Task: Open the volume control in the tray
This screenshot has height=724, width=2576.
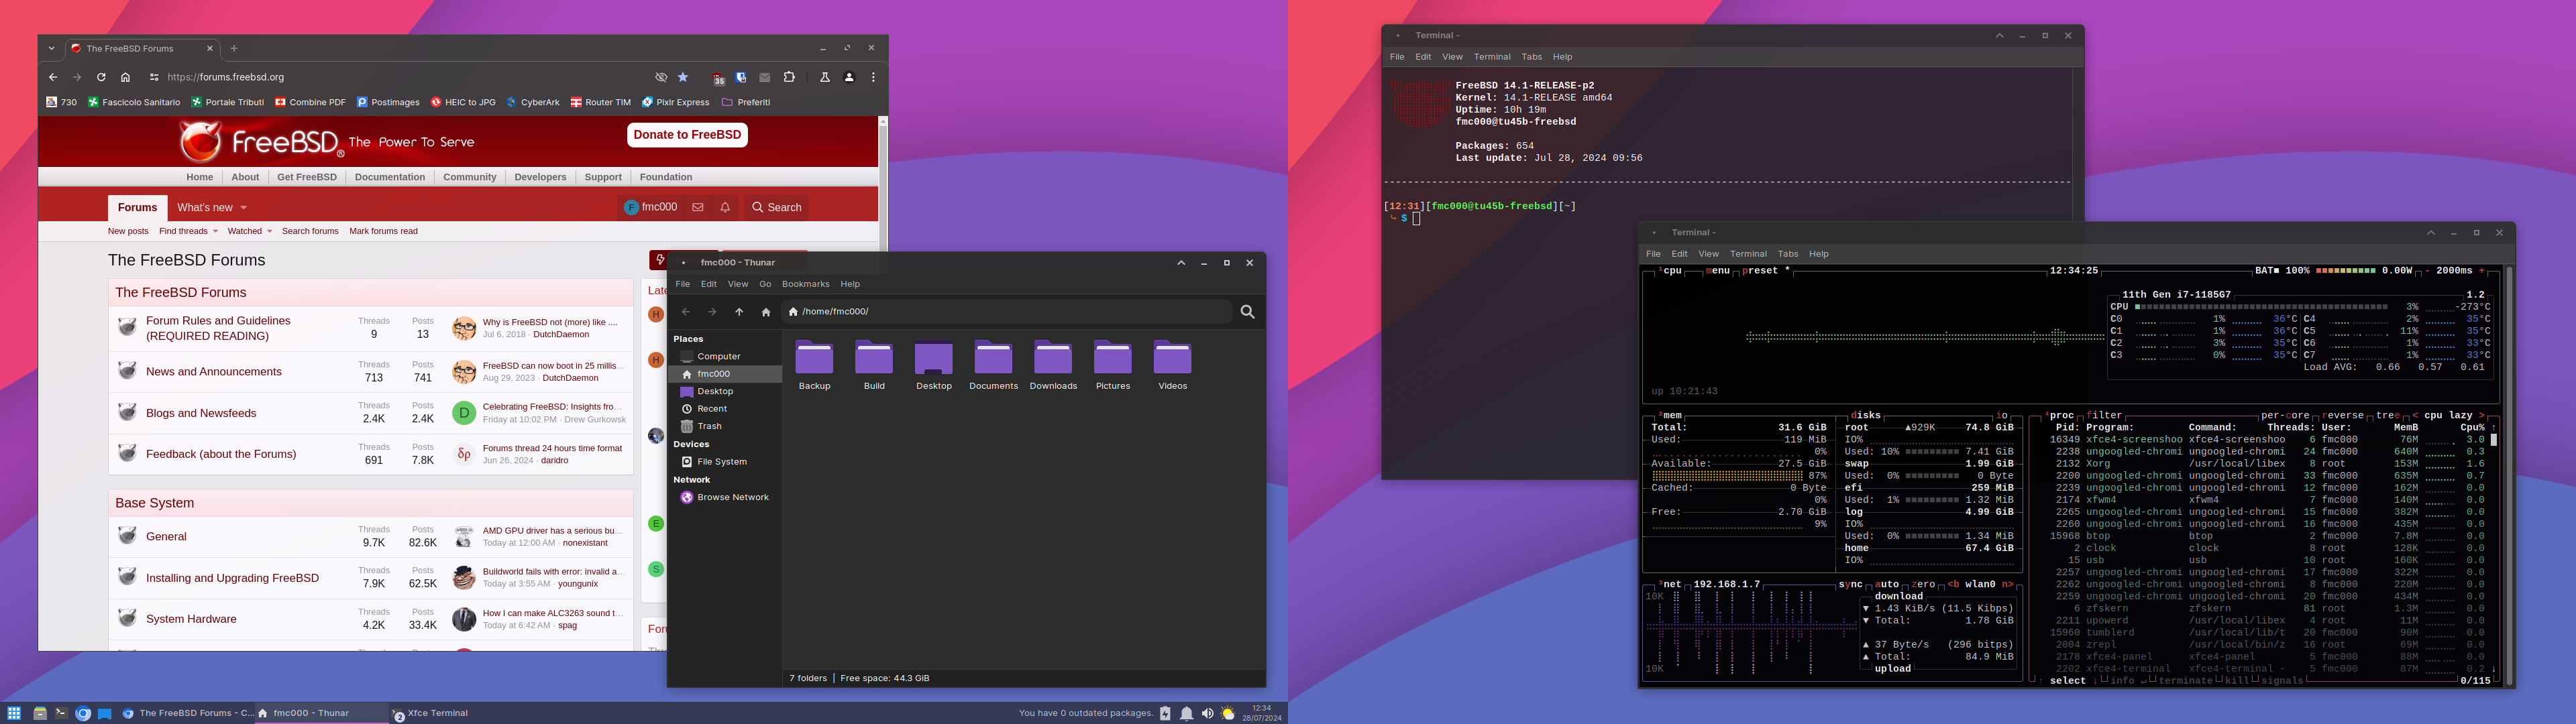Action: click(1207, 713)
